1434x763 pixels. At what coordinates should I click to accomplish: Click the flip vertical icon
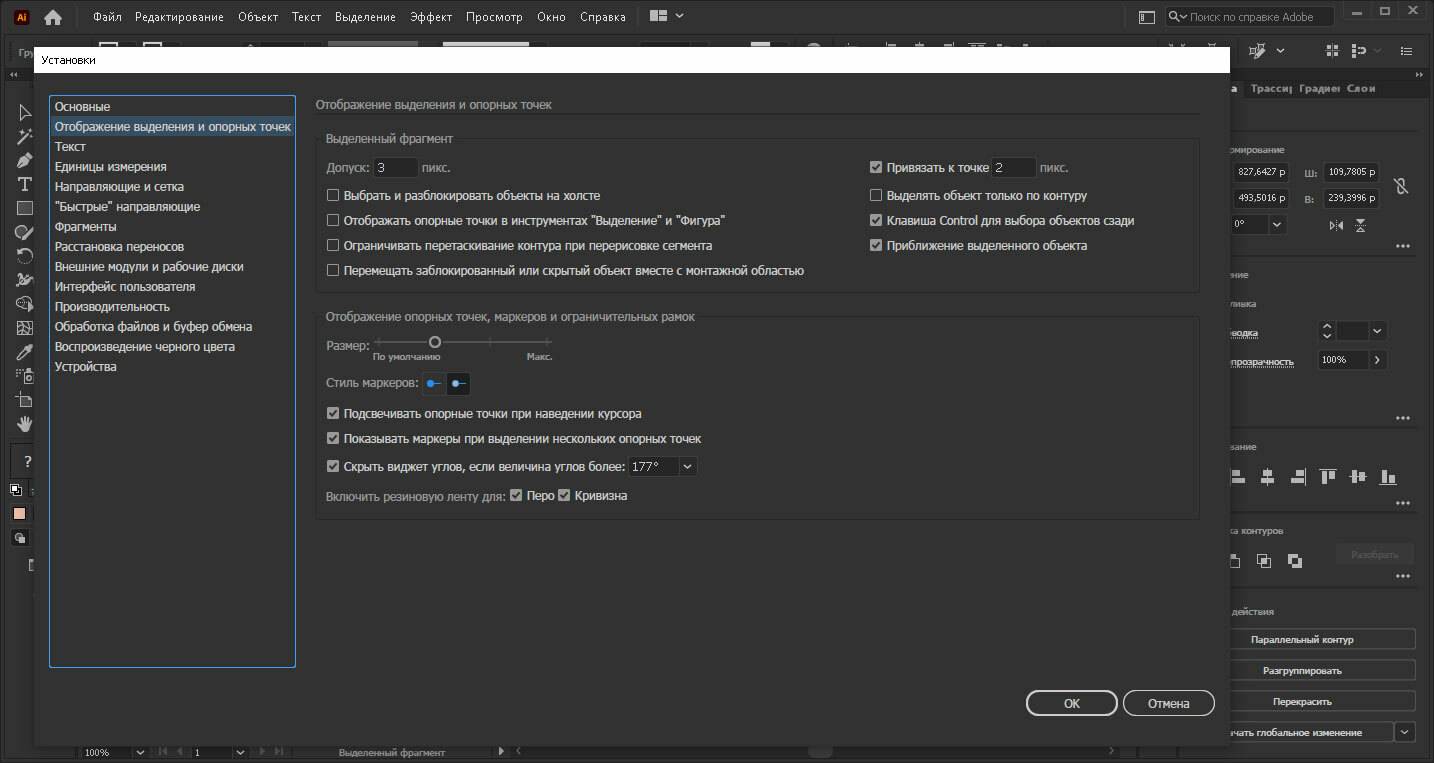click(x=1361, y=226)
